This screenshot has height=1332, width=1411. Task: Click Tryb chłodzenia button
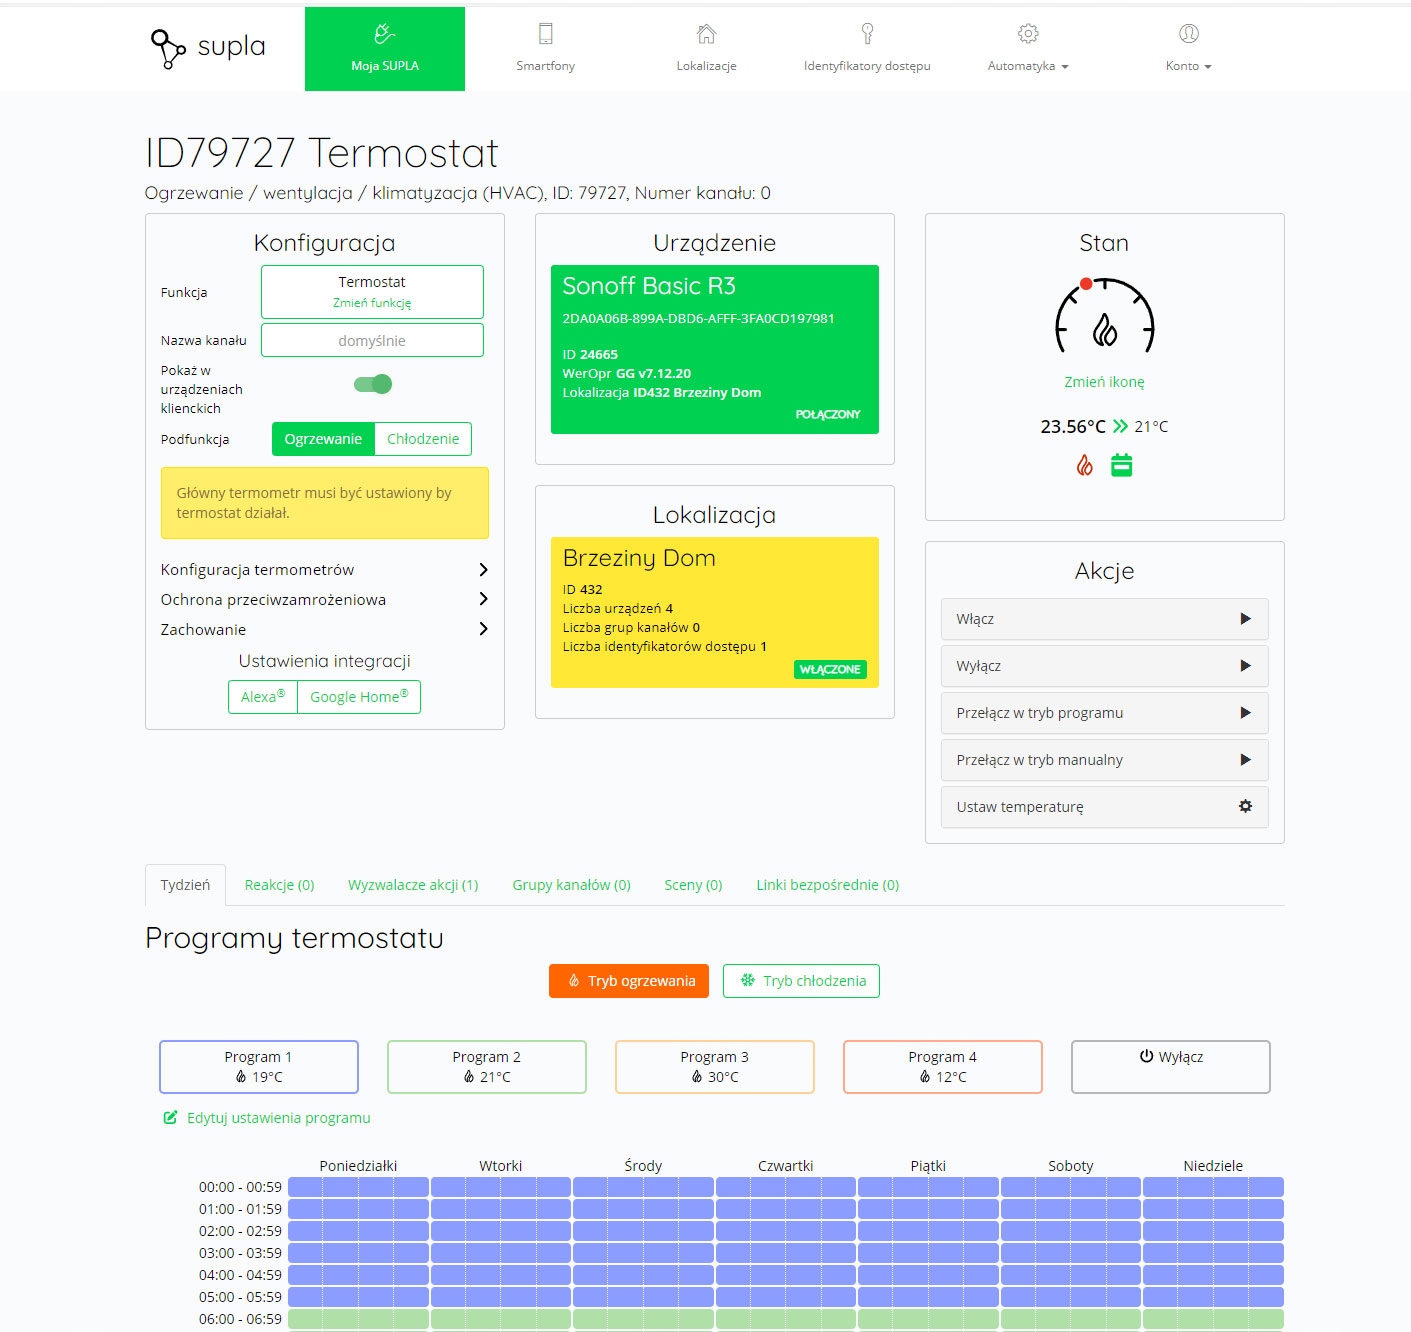pos(801,981)
